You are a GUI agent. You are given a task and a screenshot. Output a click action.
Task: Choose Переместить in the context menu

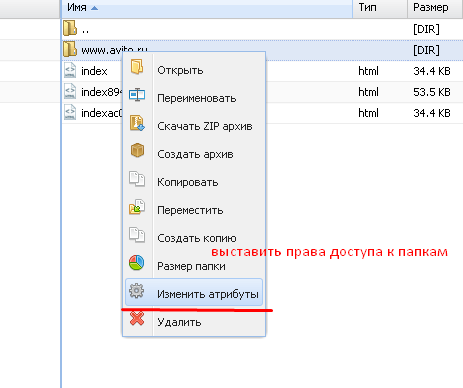194,210
